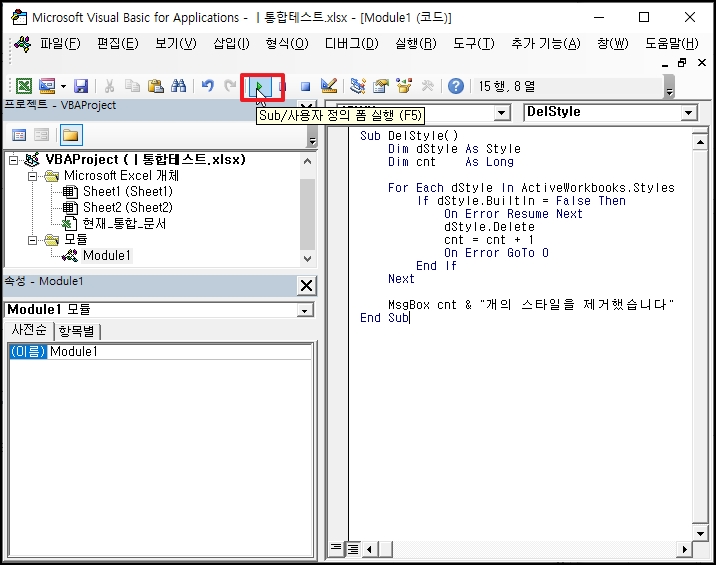The image size is (716, 565).
Task: Open the 디버그(D) menu
Action: click(x=352, y=43)
